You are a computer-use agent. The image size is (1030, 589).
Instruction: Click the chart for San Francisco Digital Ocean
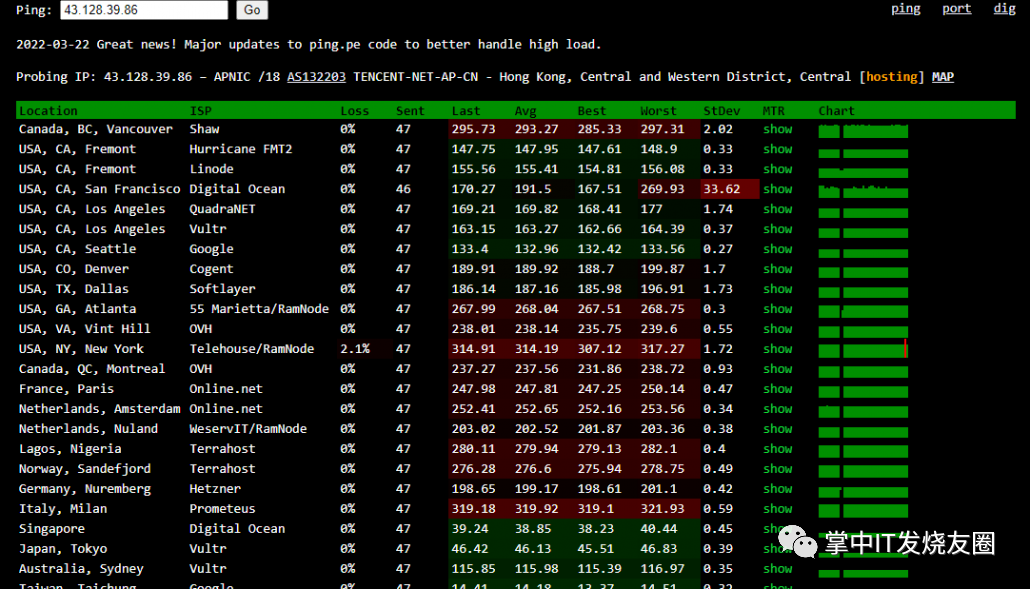[863, 190]
